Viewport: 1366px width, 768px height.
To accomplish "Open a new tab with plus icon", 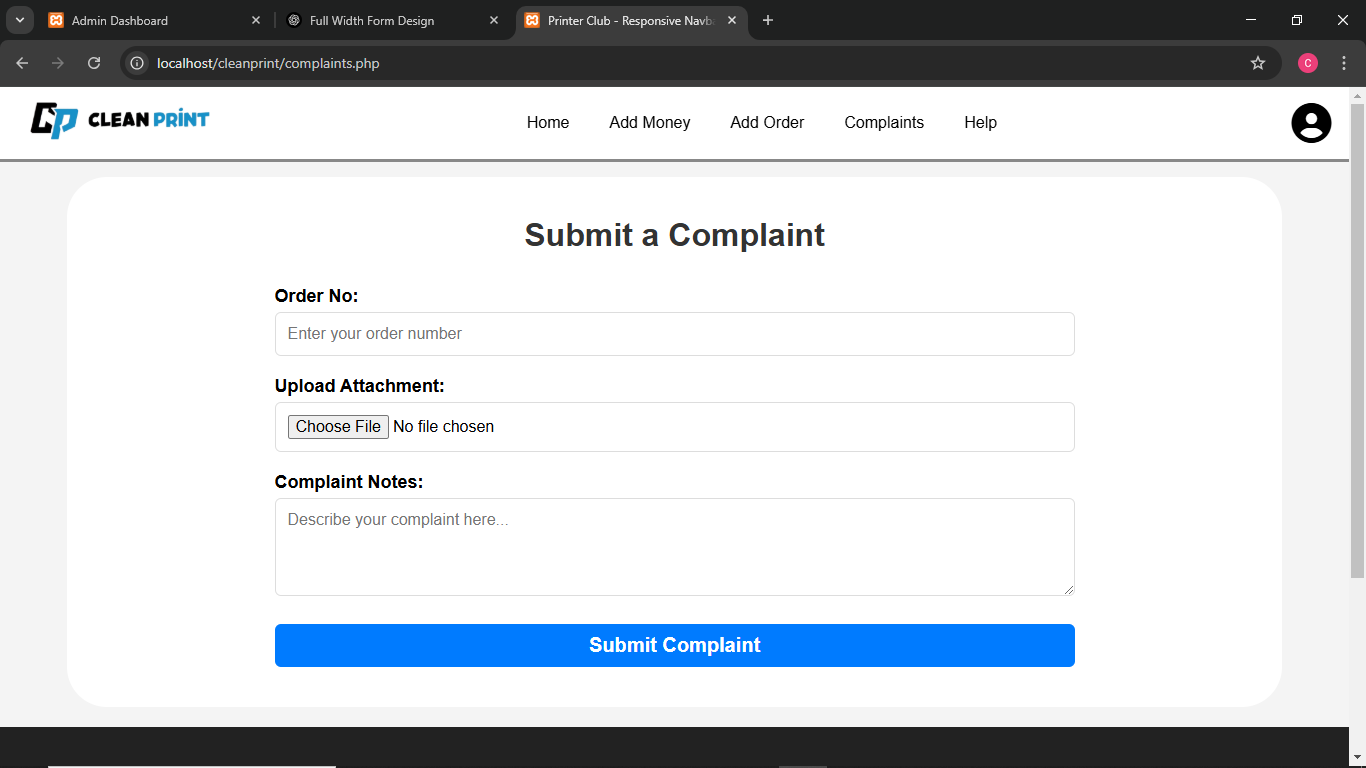I will pos(767,20).
